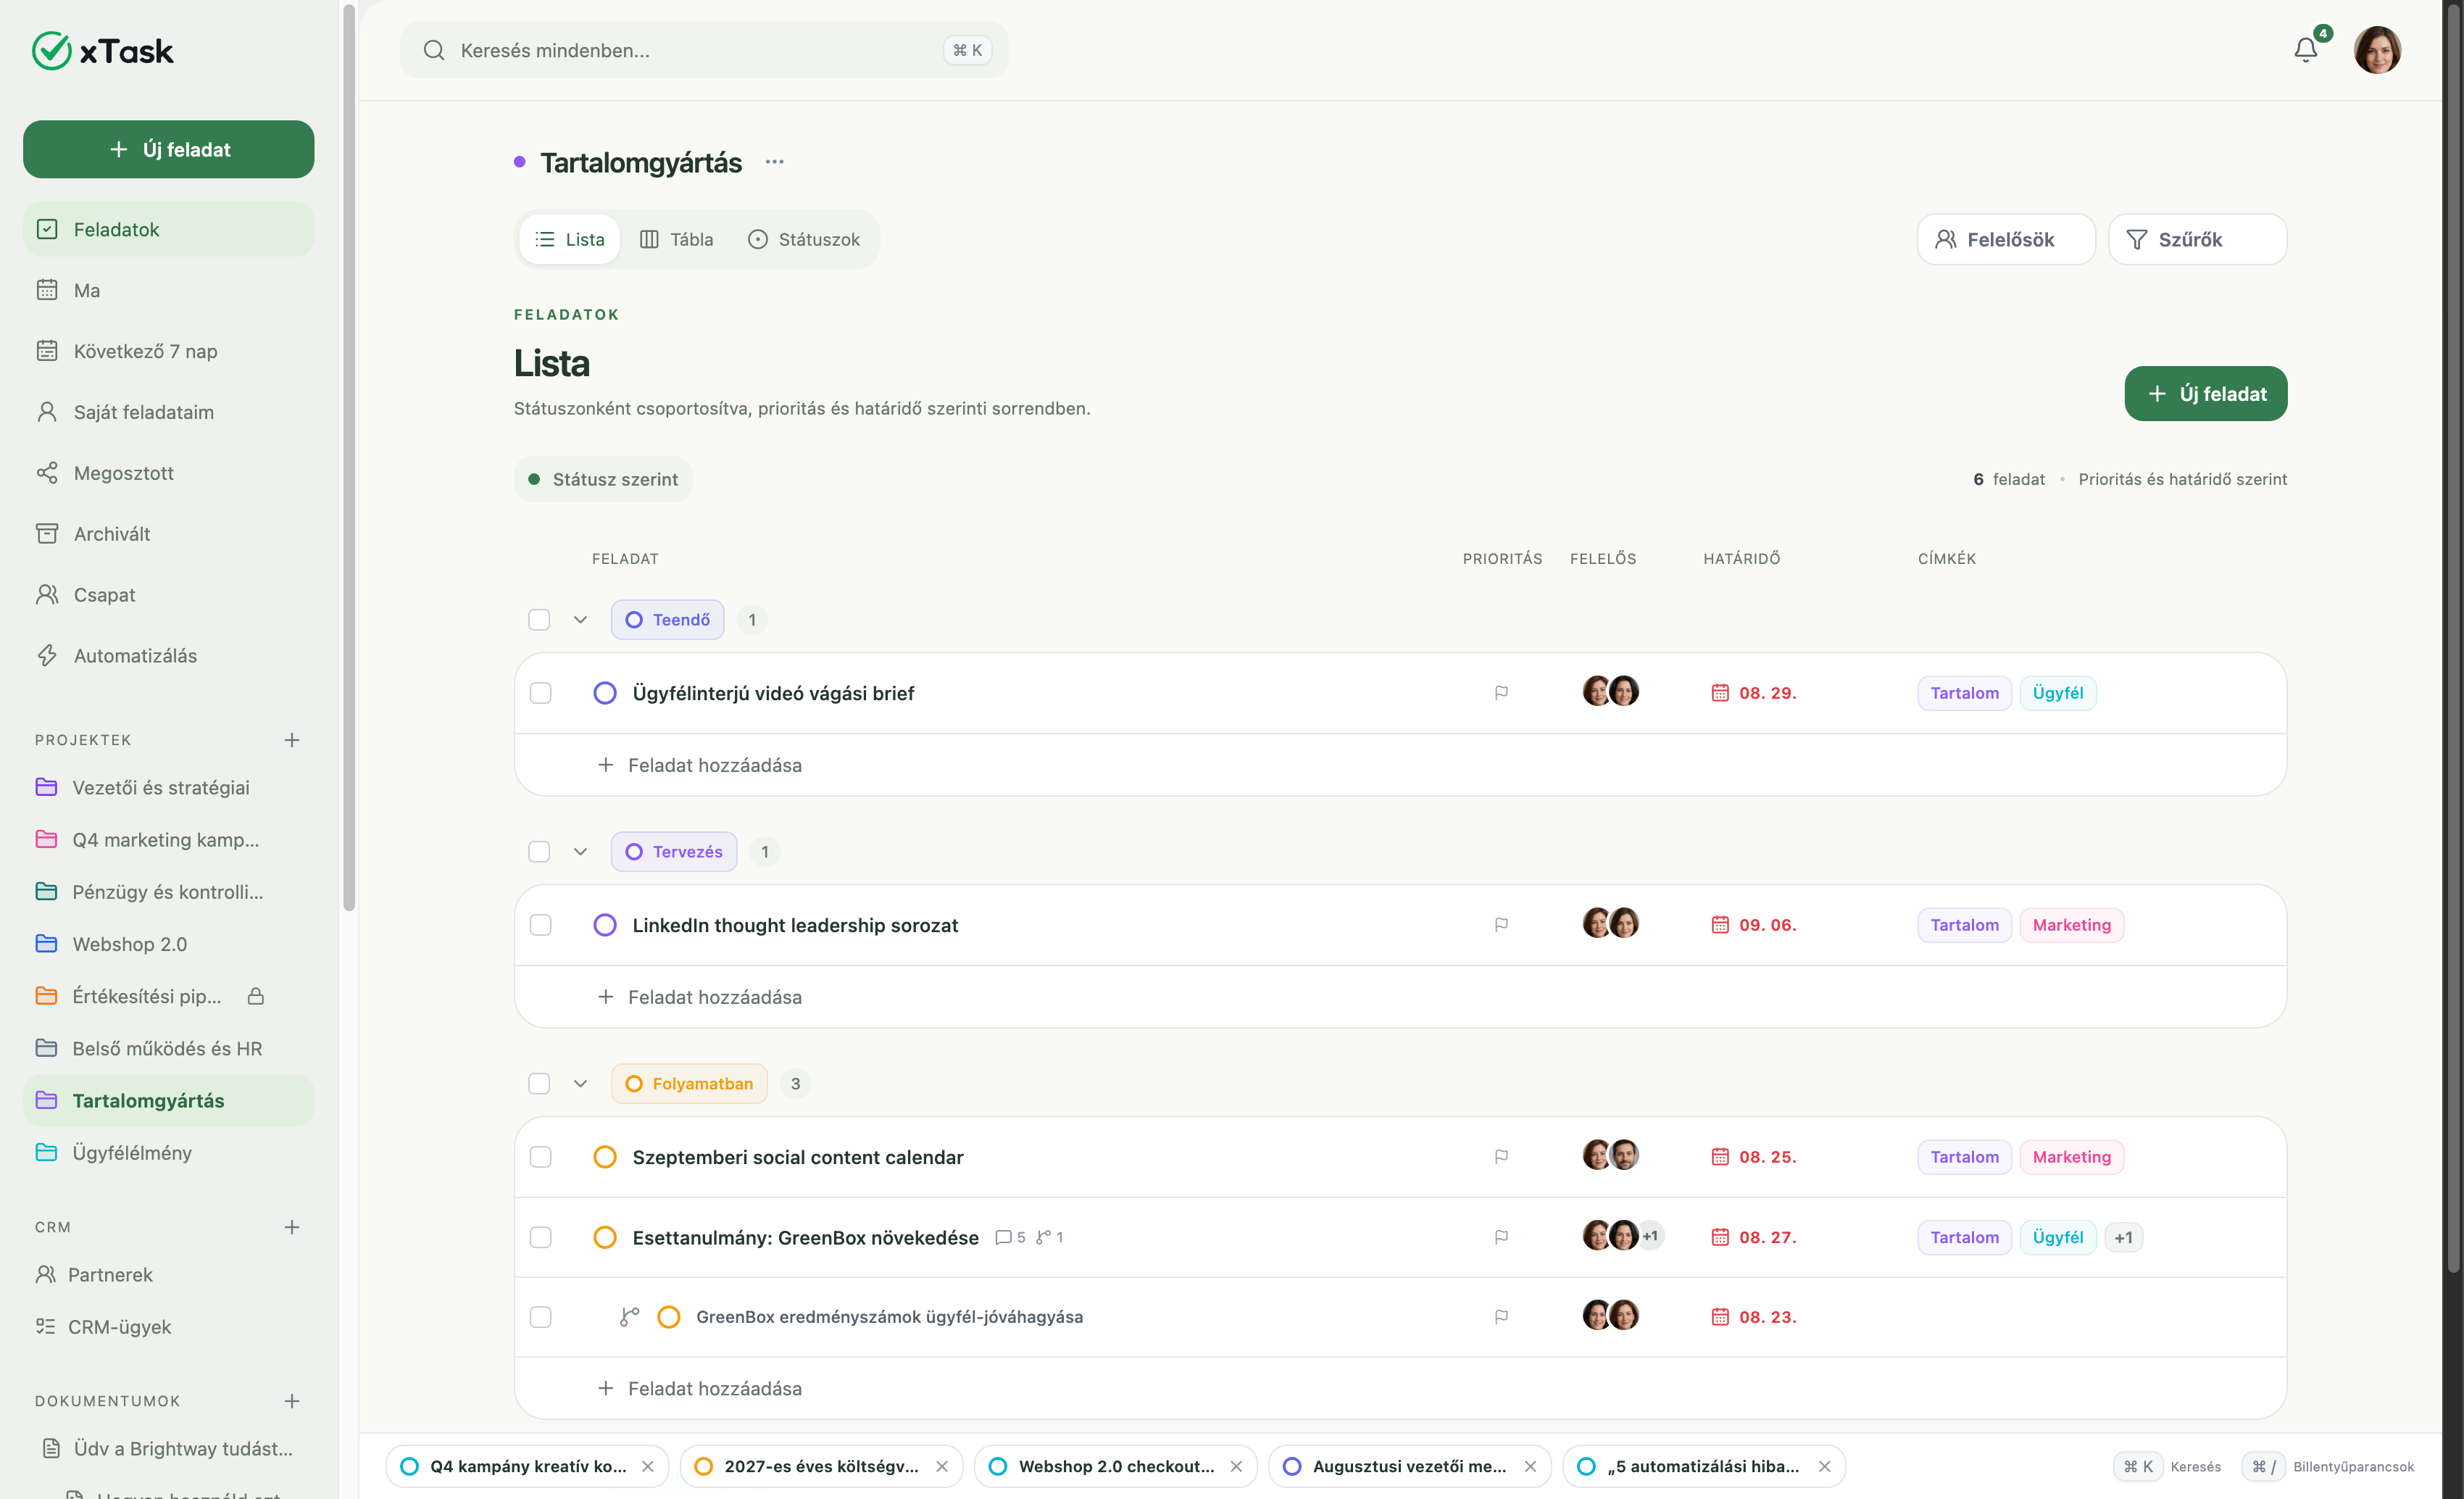Close the Q4 kampány kreatív tab
Viewport: 2464px width, 1499px height.
click(648, 1466)
